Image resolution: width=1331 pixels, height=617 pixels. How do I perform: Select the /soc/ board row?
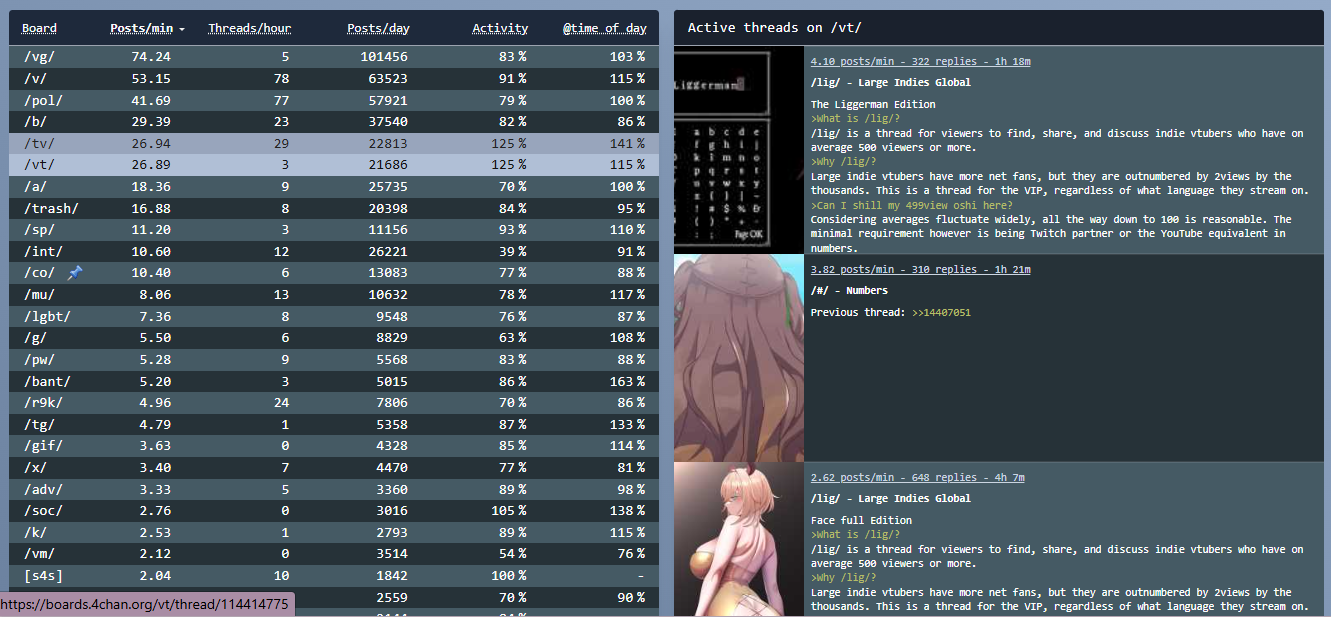[334, 511]
